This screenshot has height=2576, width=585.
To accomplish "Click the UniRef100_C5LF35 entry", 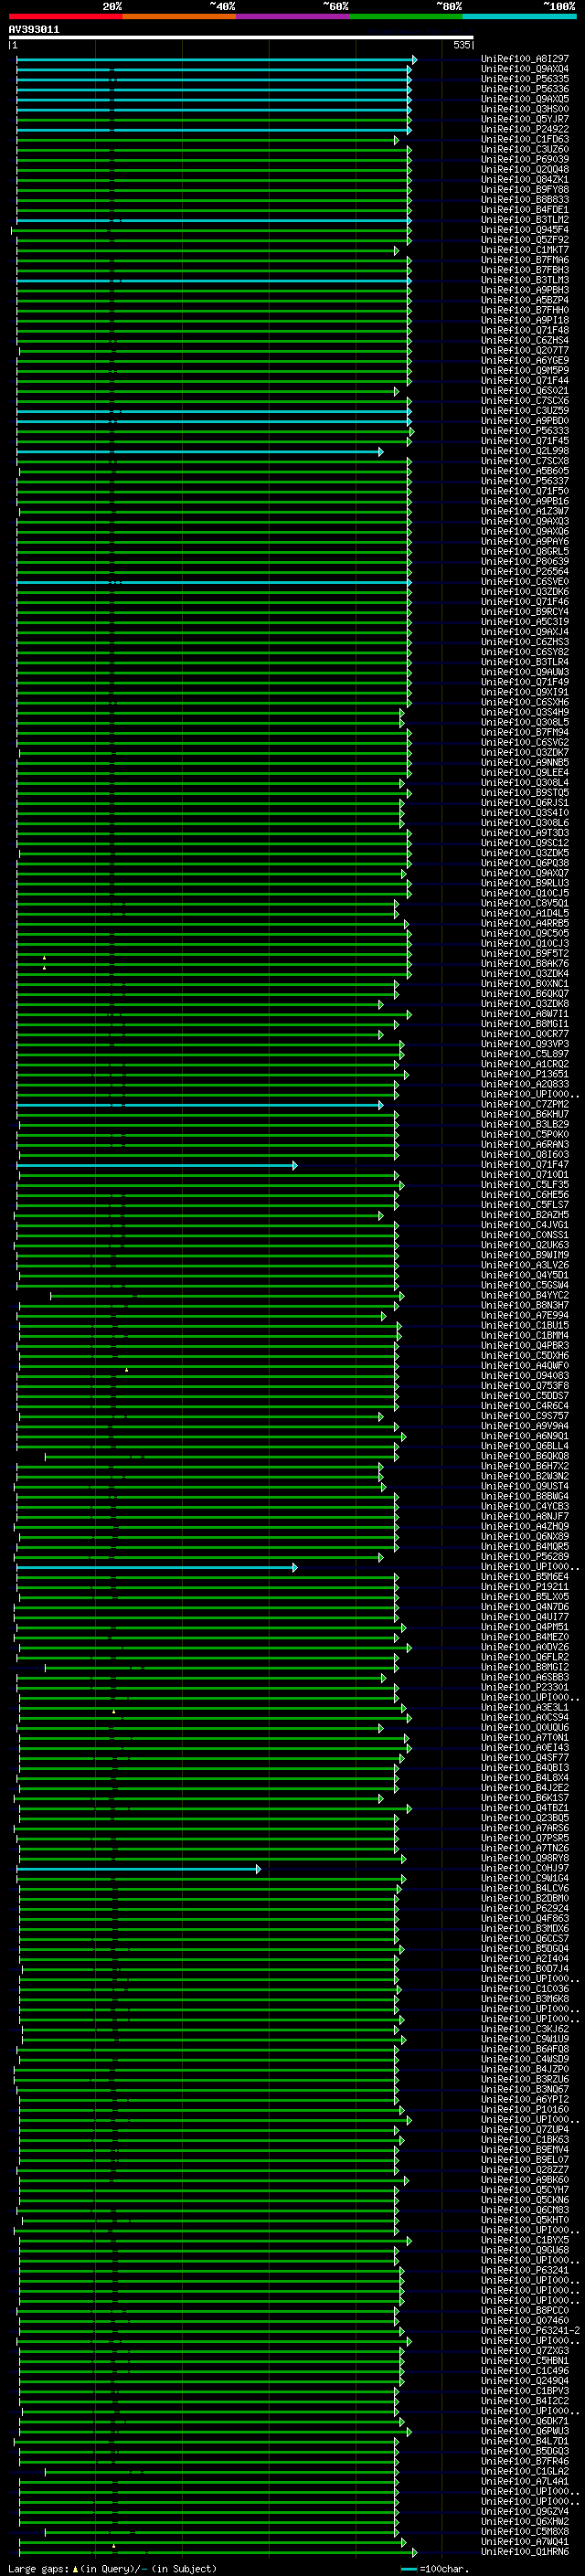I will tap(524, 1186).
